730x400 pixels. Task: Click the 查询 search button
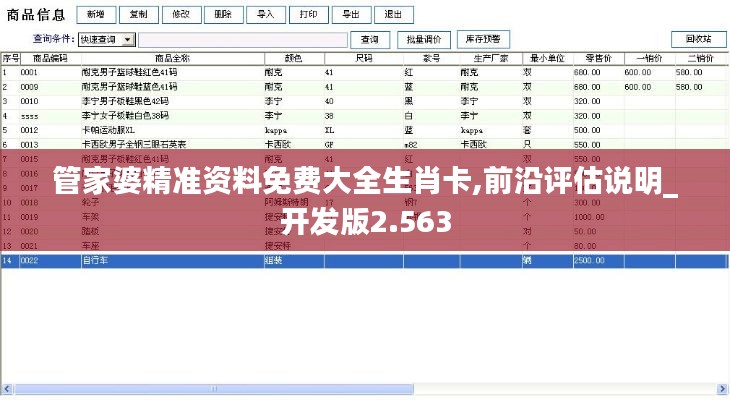tap(370, 40)
